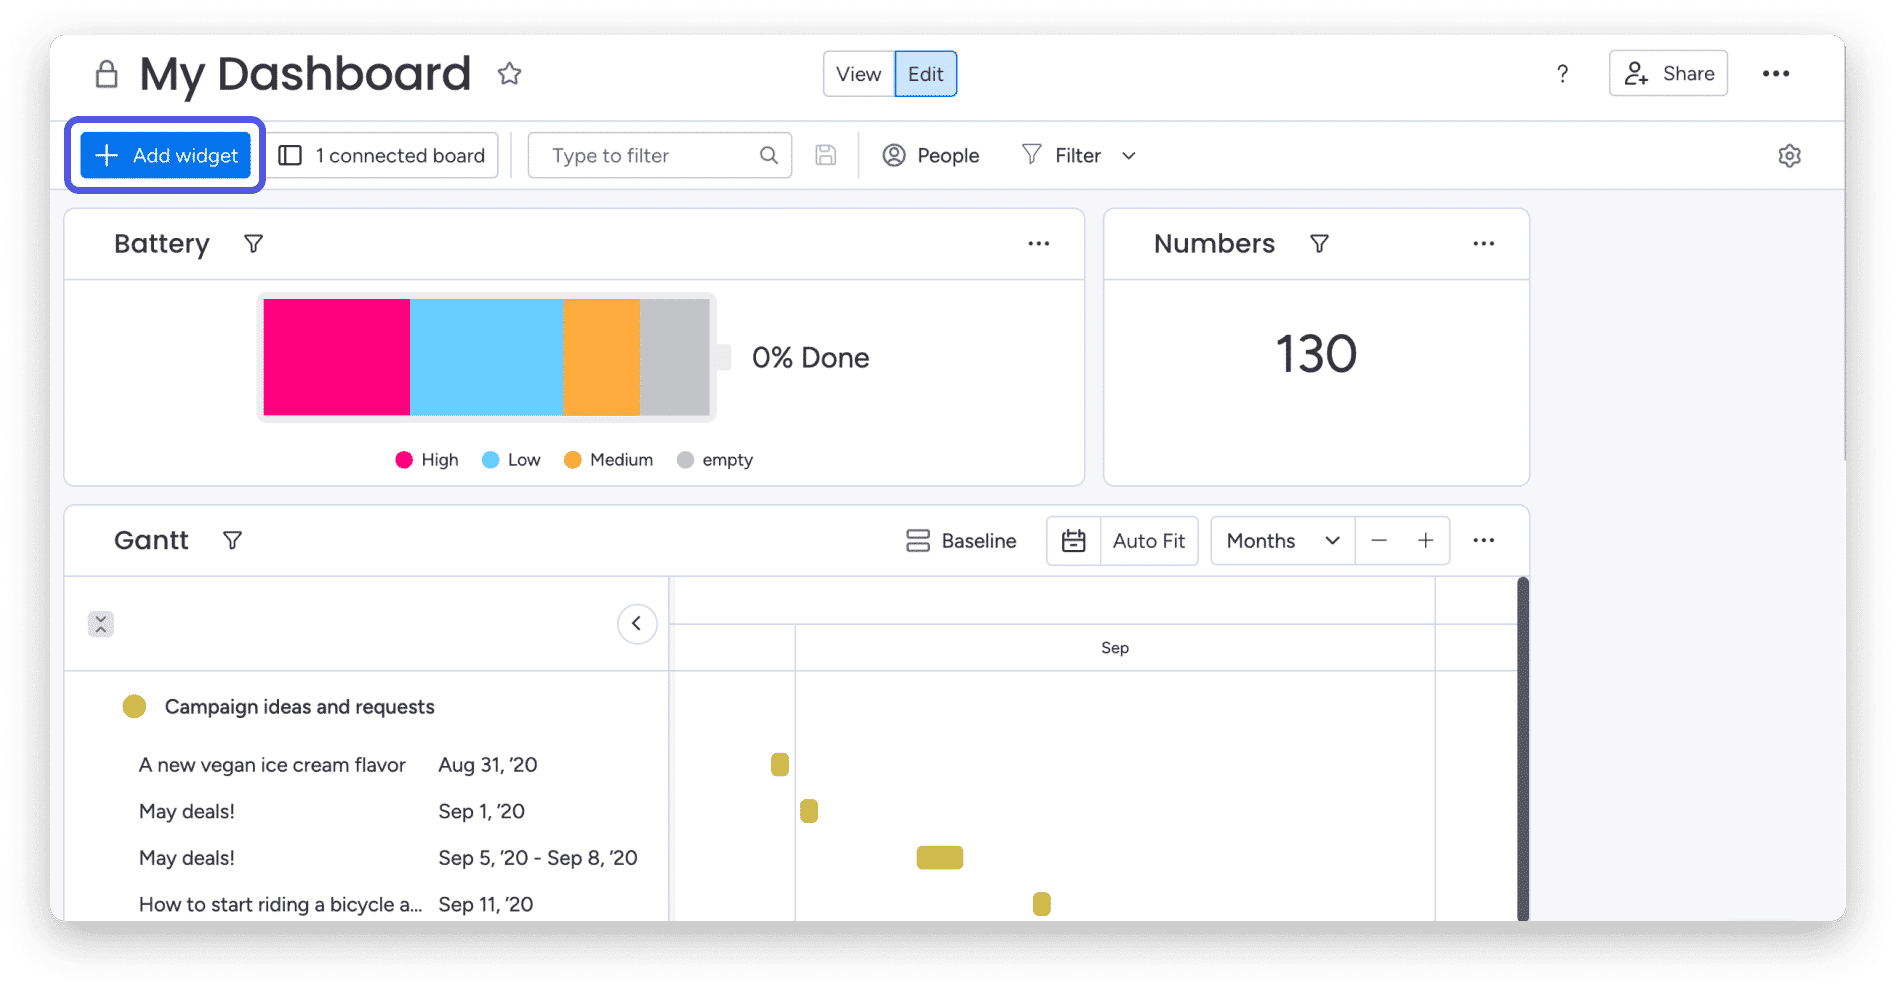Click the Gantt vertical scrollbar
The image size is (1896, 986).
pyautogui.click(x=1523, y=748)
